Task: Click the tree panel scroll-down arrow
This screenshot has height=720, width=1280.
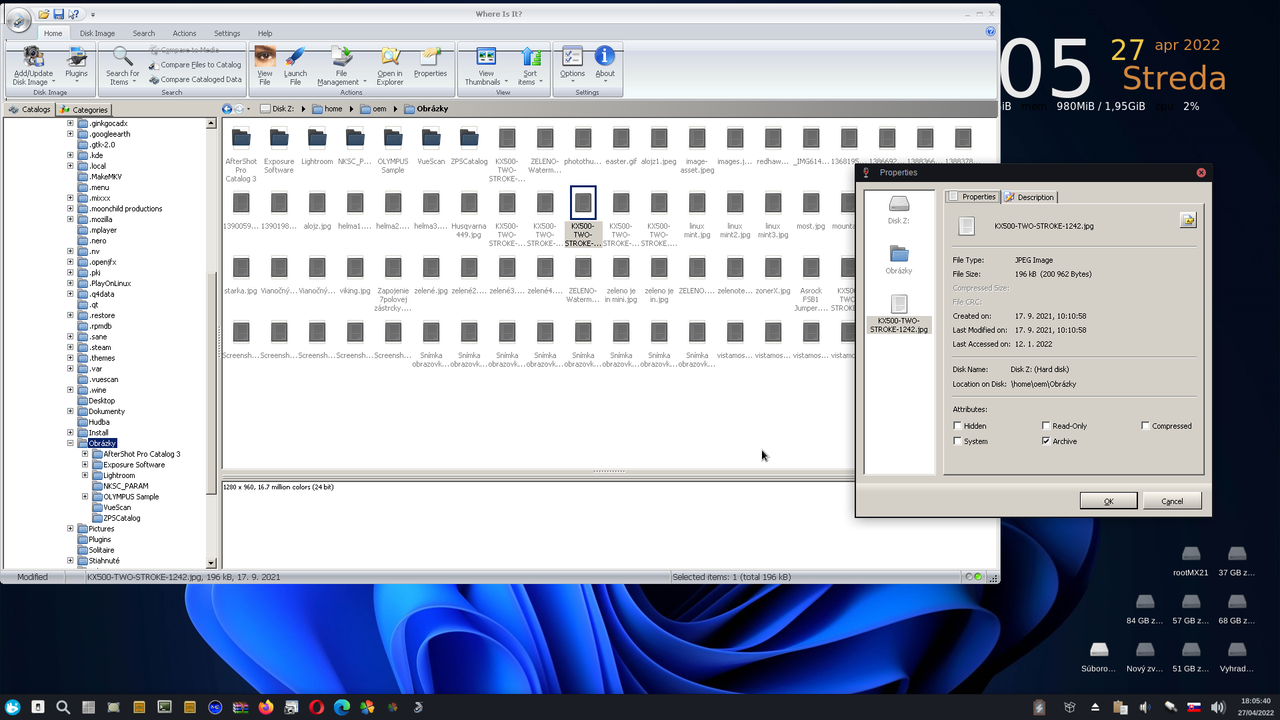Action: click(211, 563)
